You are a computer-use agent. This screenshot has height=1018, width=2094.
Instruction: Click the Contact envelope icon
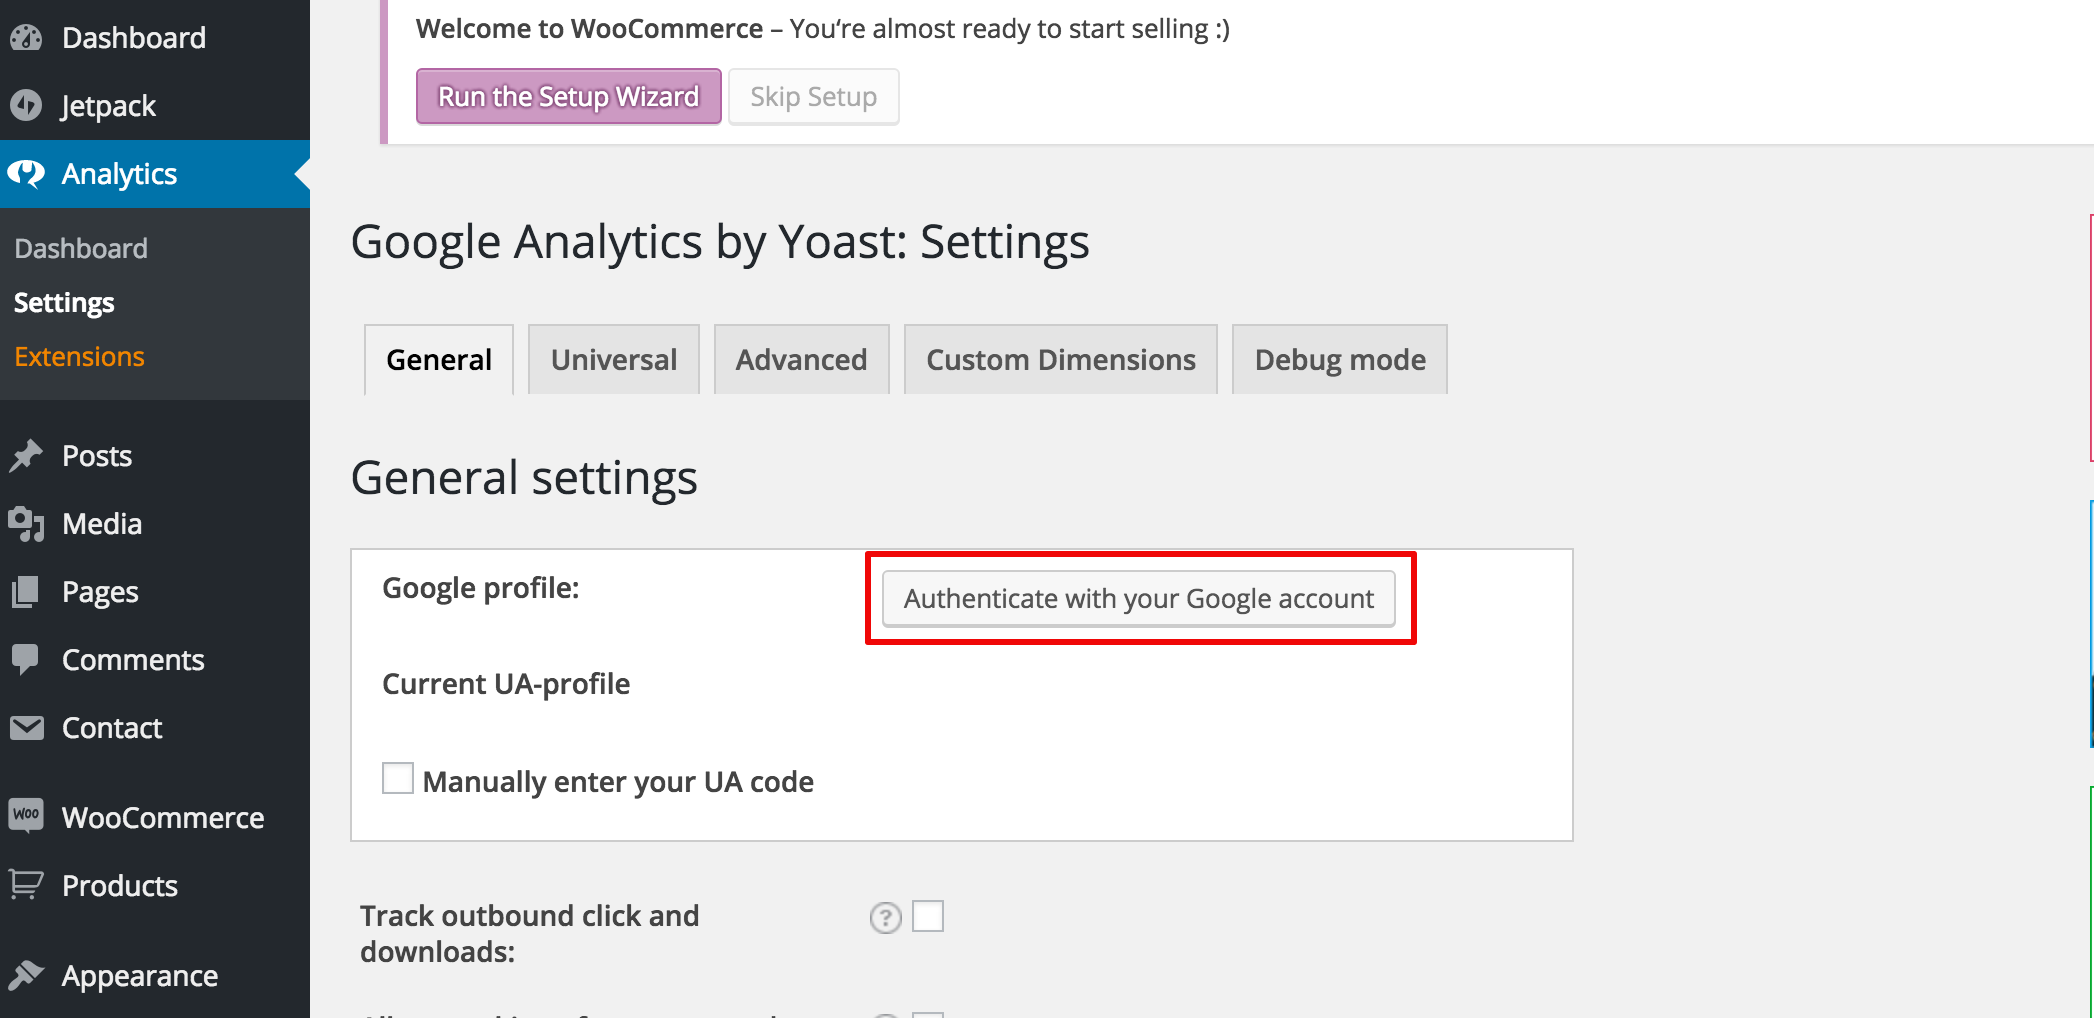[27, 728]
